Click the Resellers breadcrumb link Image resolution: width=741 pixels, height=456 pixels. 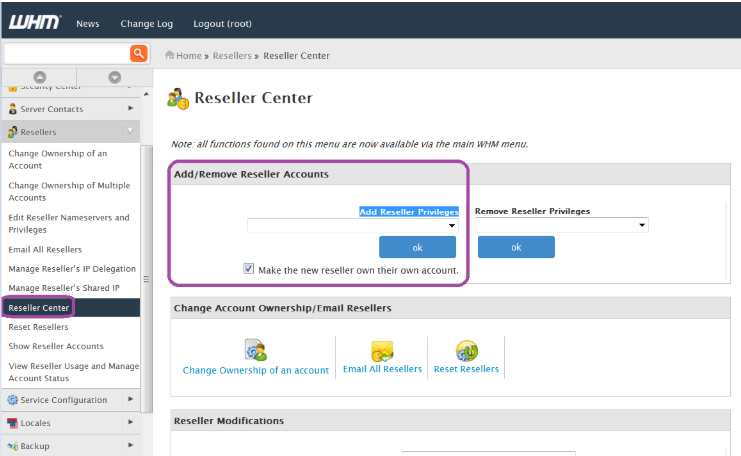[232, 56]
